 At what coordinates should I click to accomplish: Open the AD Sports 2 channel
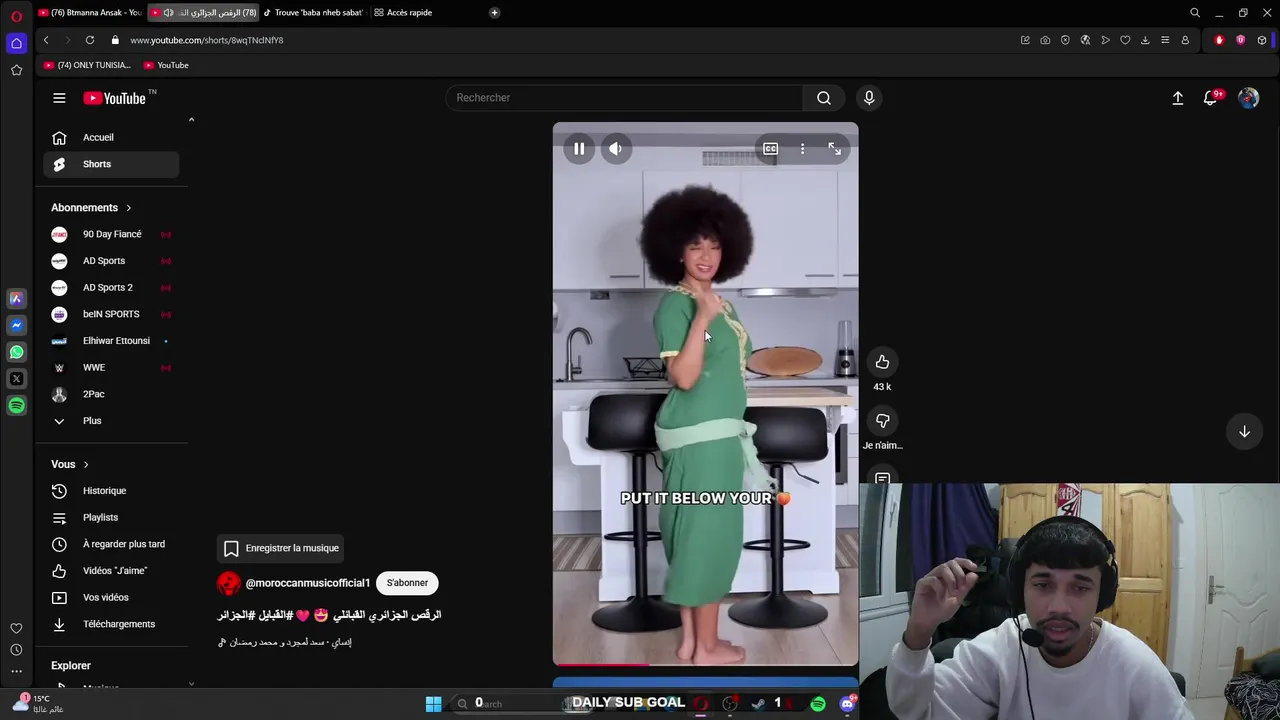pos(111,288)
